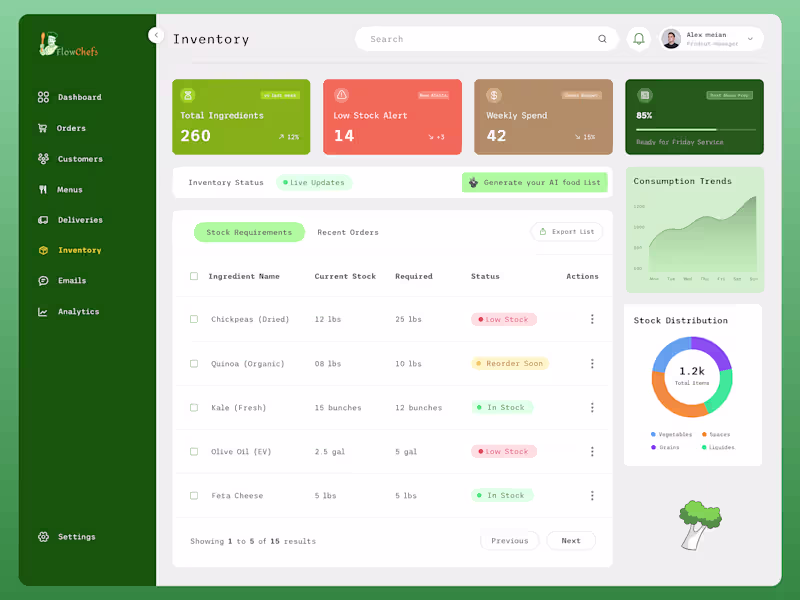
Task: Check the Quinoa (Organic) row checkbox
Action: click(x=194, y=363)
